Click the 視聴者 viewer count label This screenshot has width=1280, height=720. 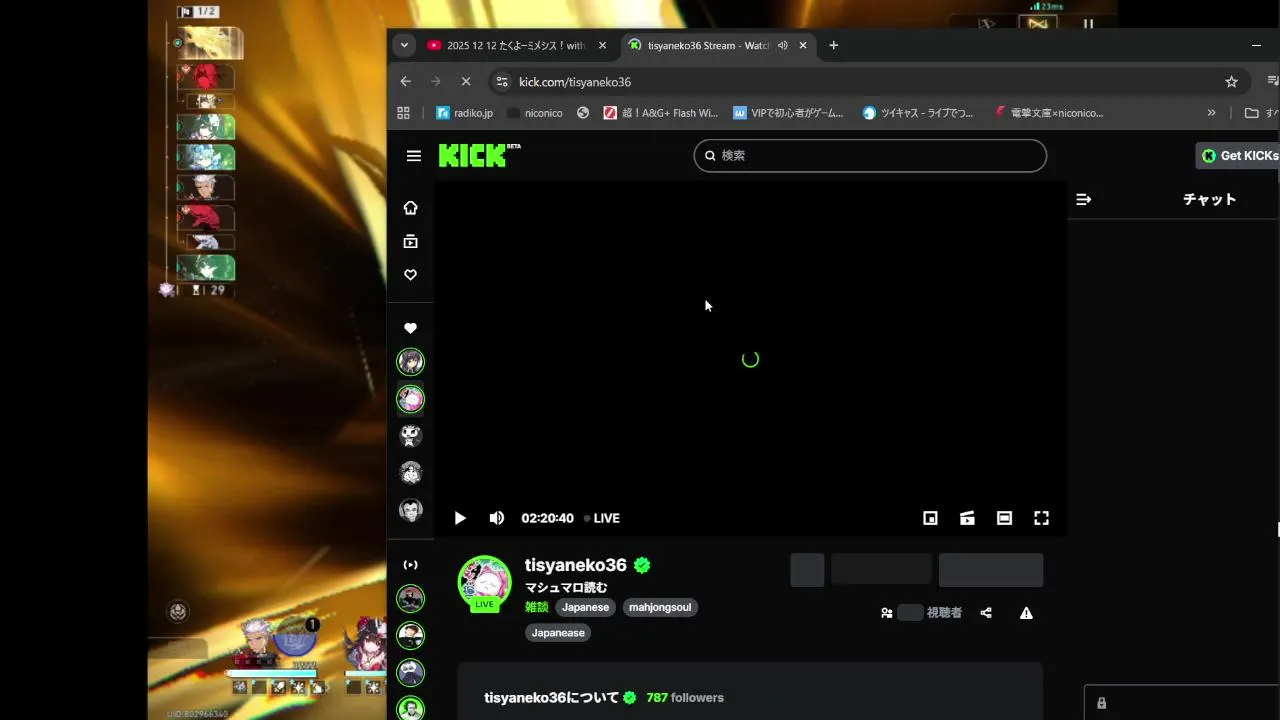tap(944, 613)
